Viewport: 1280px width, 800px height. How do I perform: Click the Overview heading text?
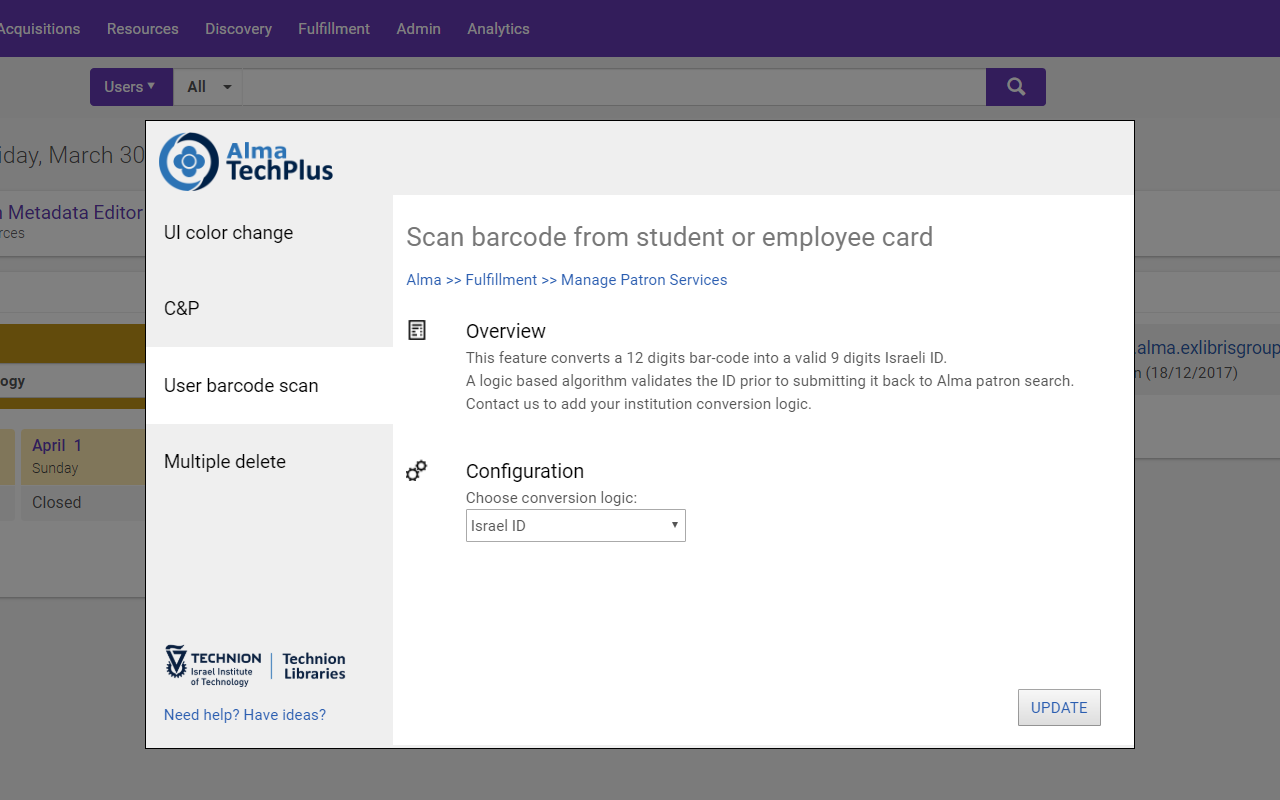coord(506,331)
